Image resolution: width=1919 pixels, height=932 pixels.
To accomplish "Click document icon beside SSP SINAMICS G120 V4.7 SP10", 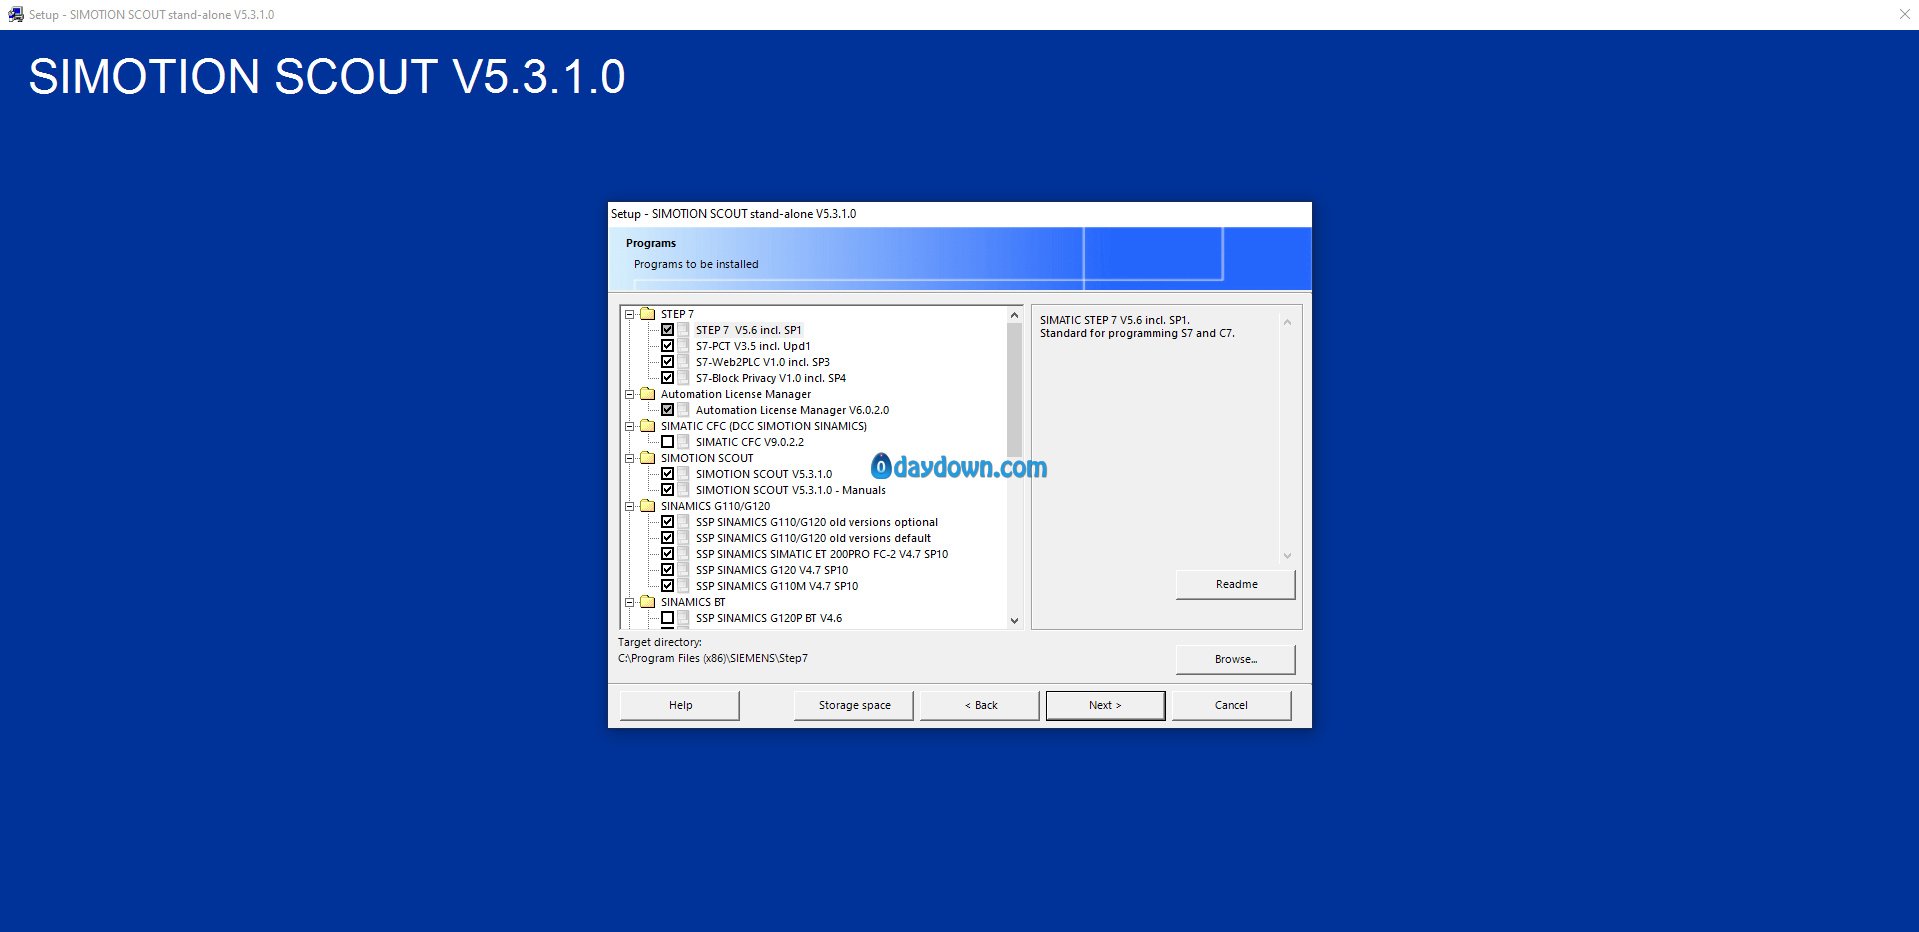I will pos(683,570).
